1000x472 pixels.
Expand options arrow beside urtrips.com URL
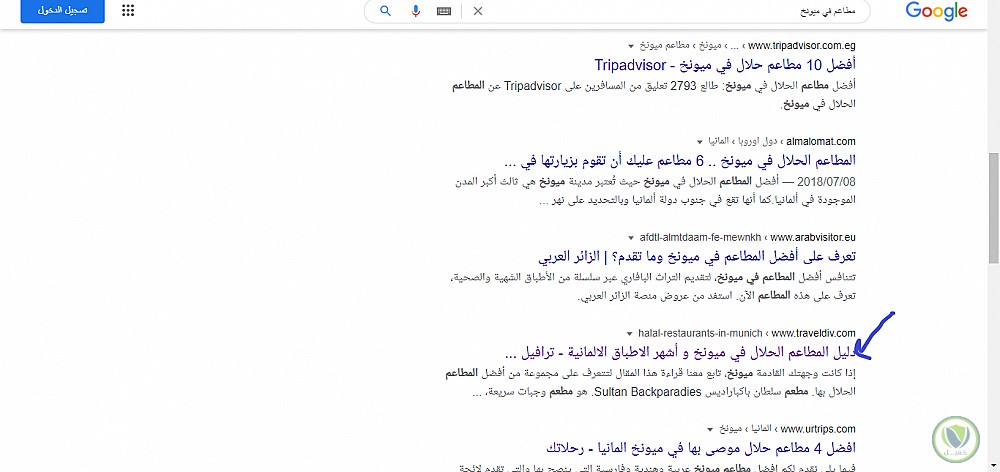point(710,429)
